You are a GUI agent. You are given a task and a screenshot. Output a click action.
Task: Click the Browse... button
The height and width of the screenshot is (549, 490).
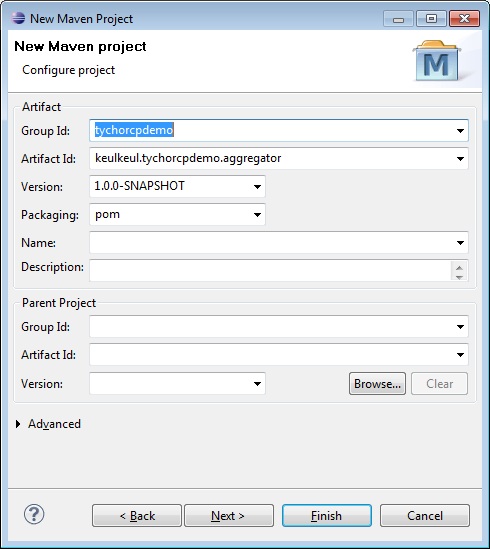(377, 384)
